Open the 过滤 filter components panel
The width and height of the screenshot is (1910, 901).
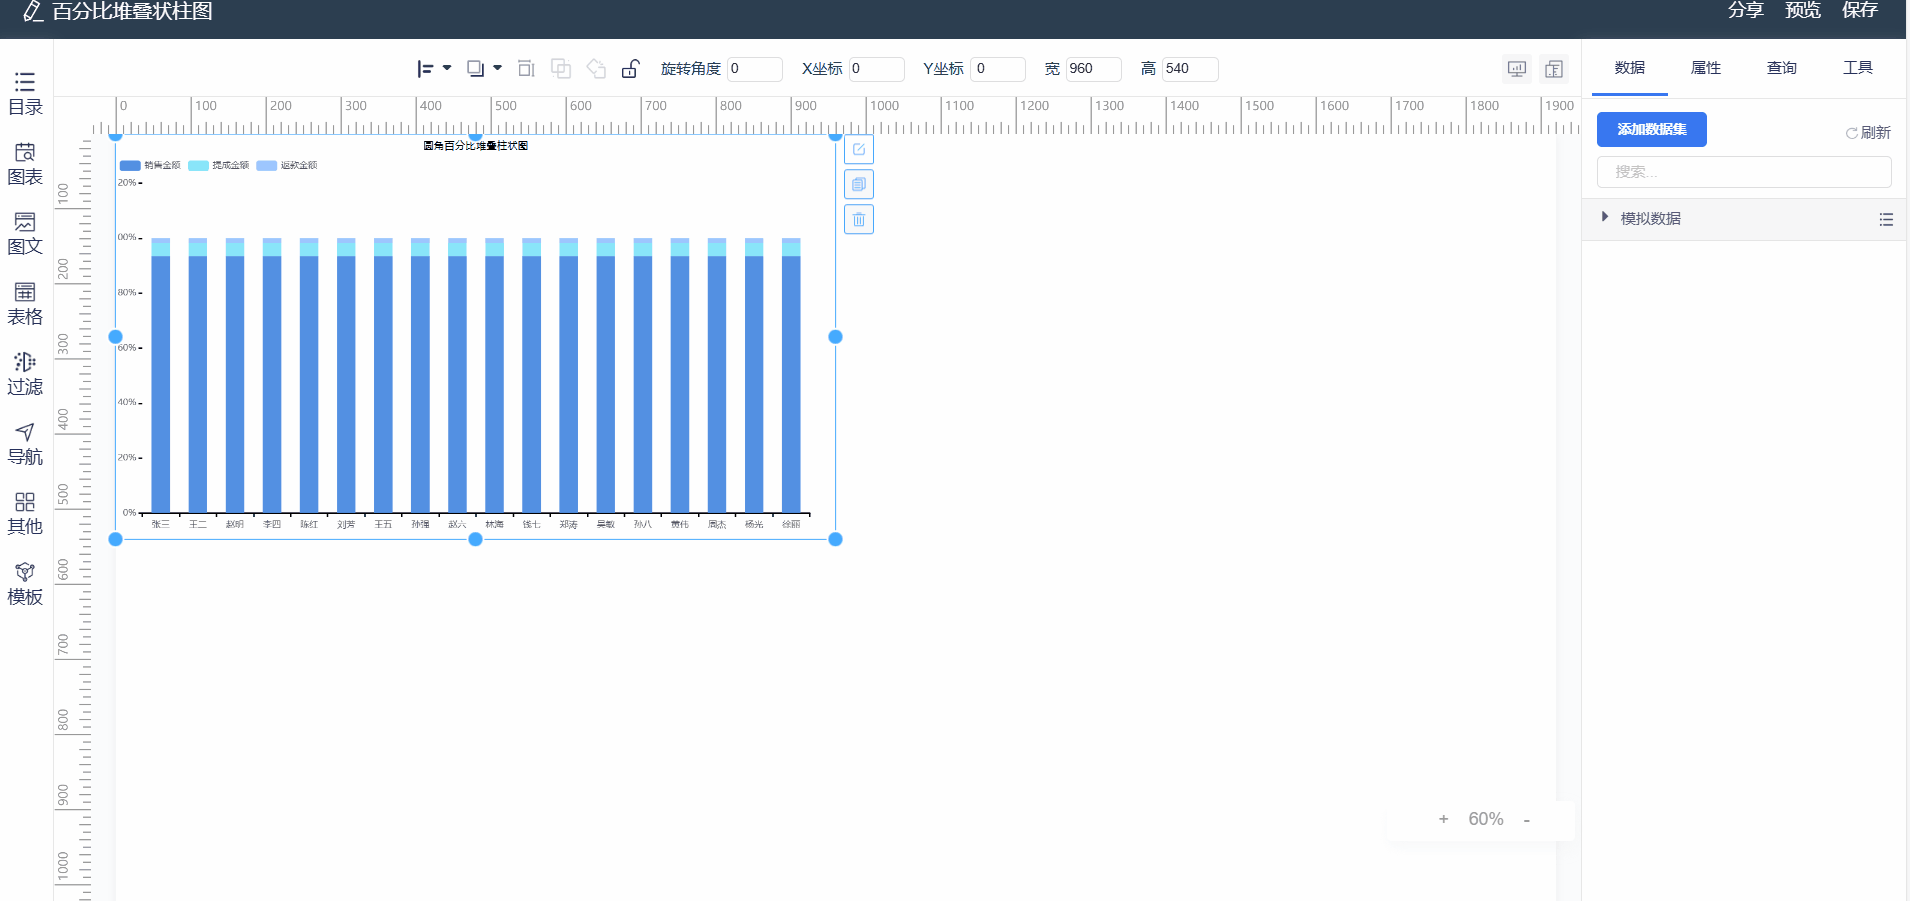25,374
